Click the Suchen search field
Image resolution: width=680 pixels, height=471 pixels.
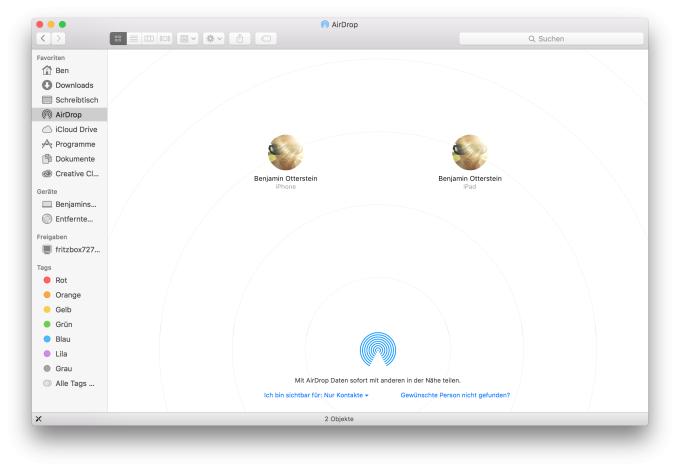click(x=551, y=39)
